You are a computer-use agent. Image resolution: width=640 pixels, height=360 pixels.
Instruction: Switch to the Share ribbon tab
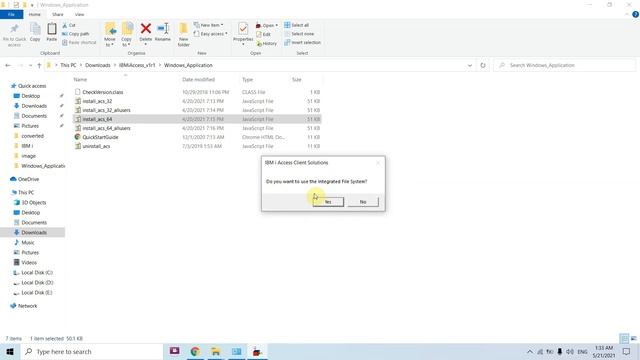click(x=58, y=14)
